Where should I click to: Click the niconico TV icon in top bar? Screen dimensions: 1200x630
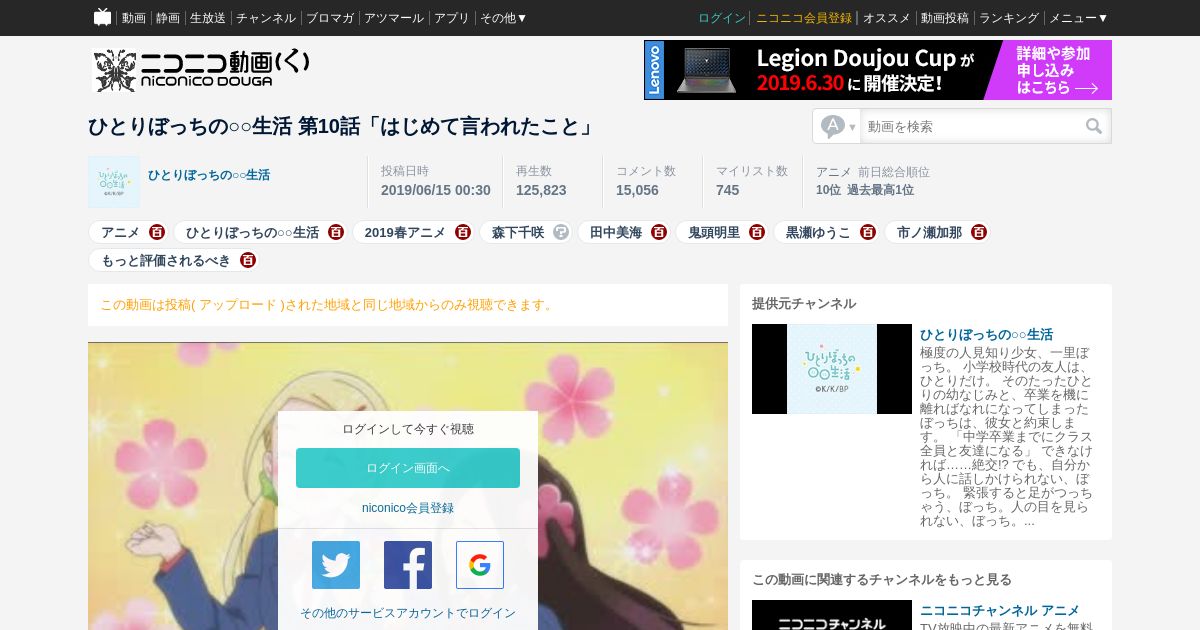102,17
